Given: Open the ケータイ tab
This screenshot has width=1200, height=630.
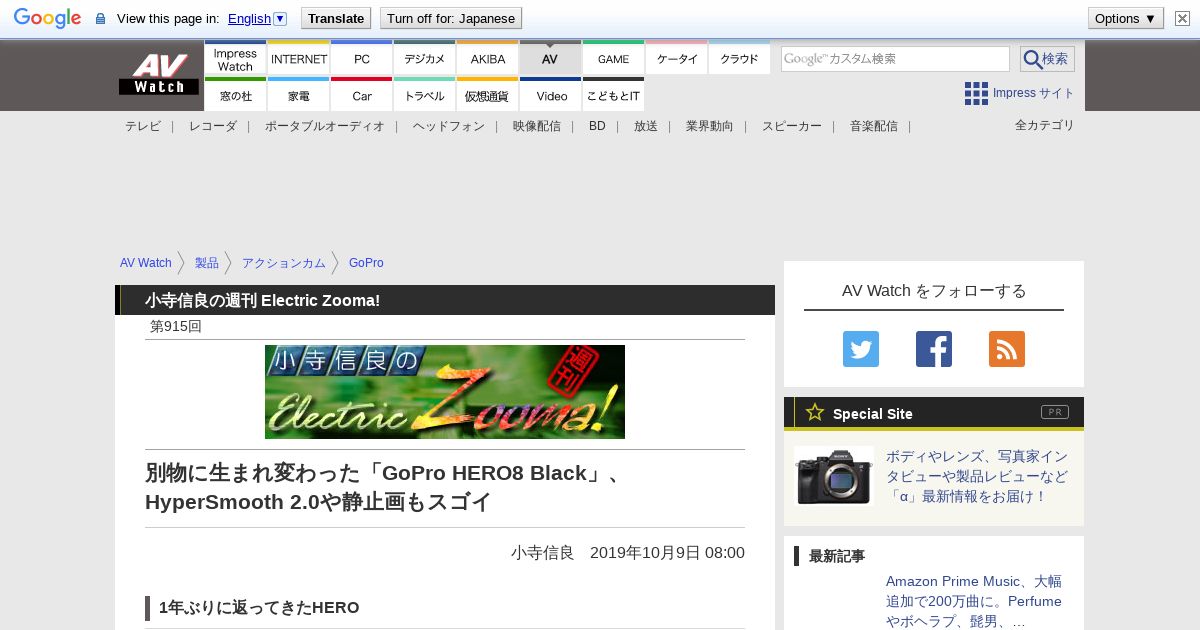Looking at the screenshot, I should [x=676, y=59].
